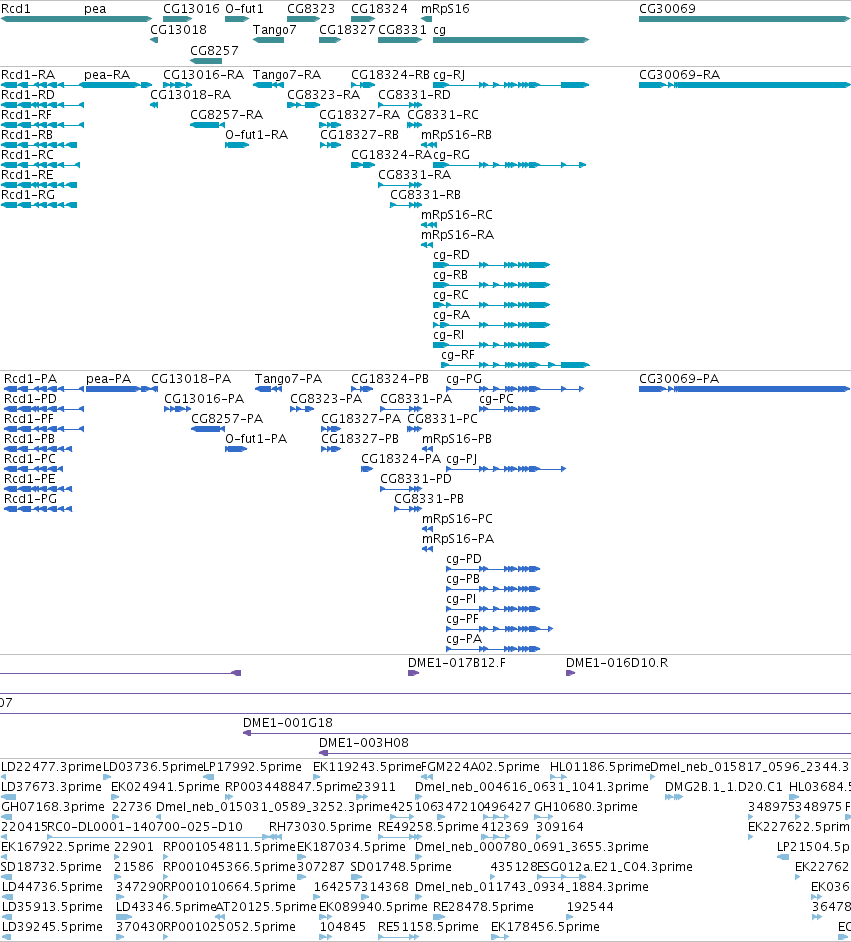Click the CG13018 gene label
The height and width of the screenshot is (942, 851).
(x=178, y=29)
